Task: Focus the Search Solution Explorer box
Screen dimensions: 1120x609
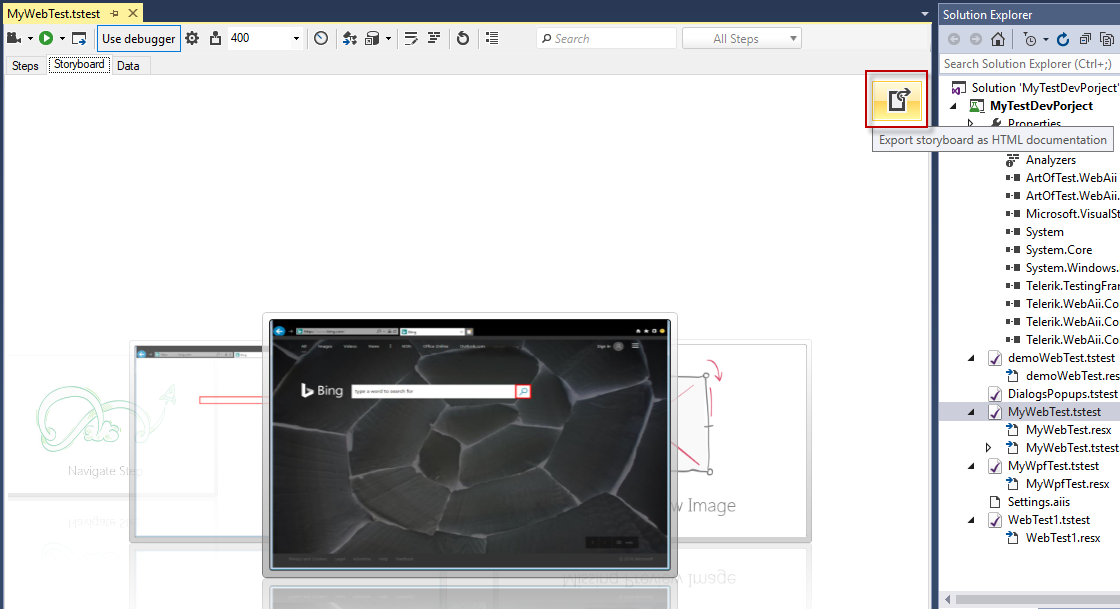Action: click(1029, 64)
